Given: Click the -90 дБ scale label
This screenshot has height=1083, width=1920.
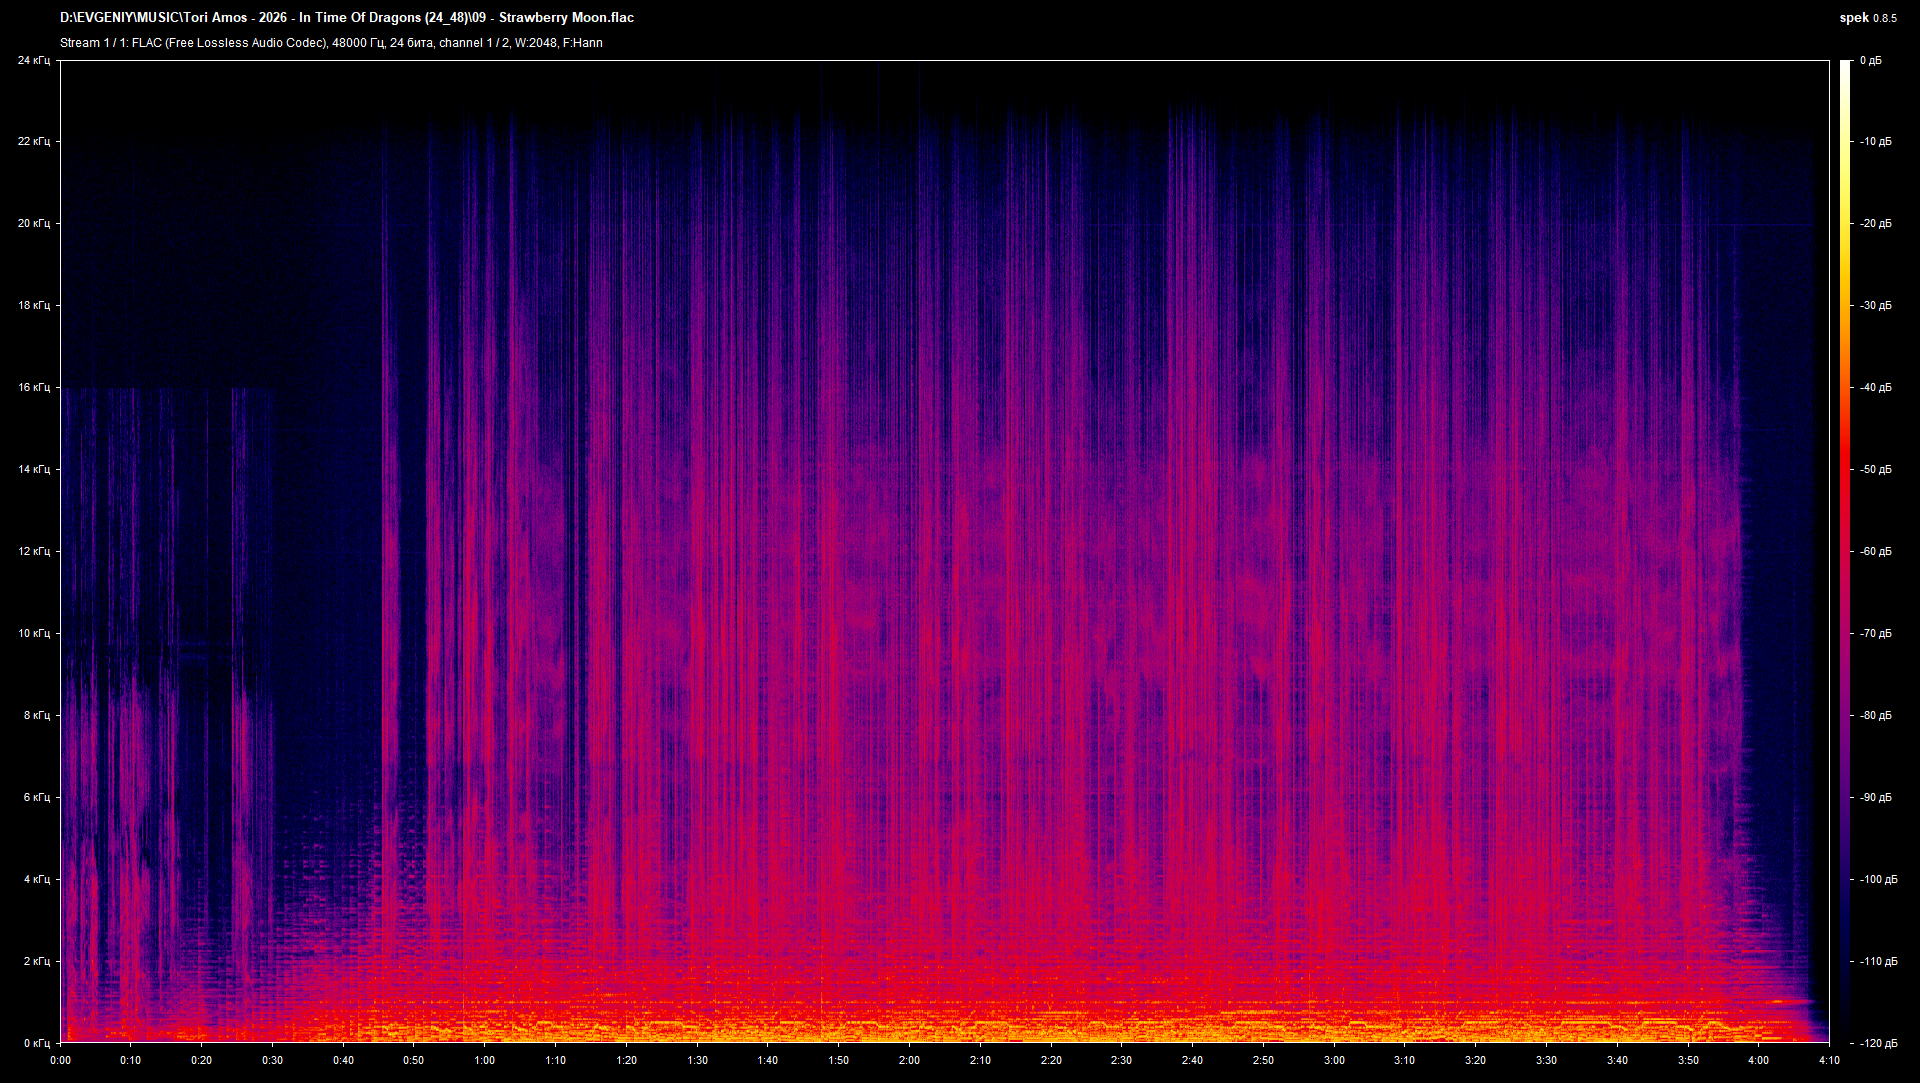Looking at the screenshot, I should click(x=1876, y=798).
